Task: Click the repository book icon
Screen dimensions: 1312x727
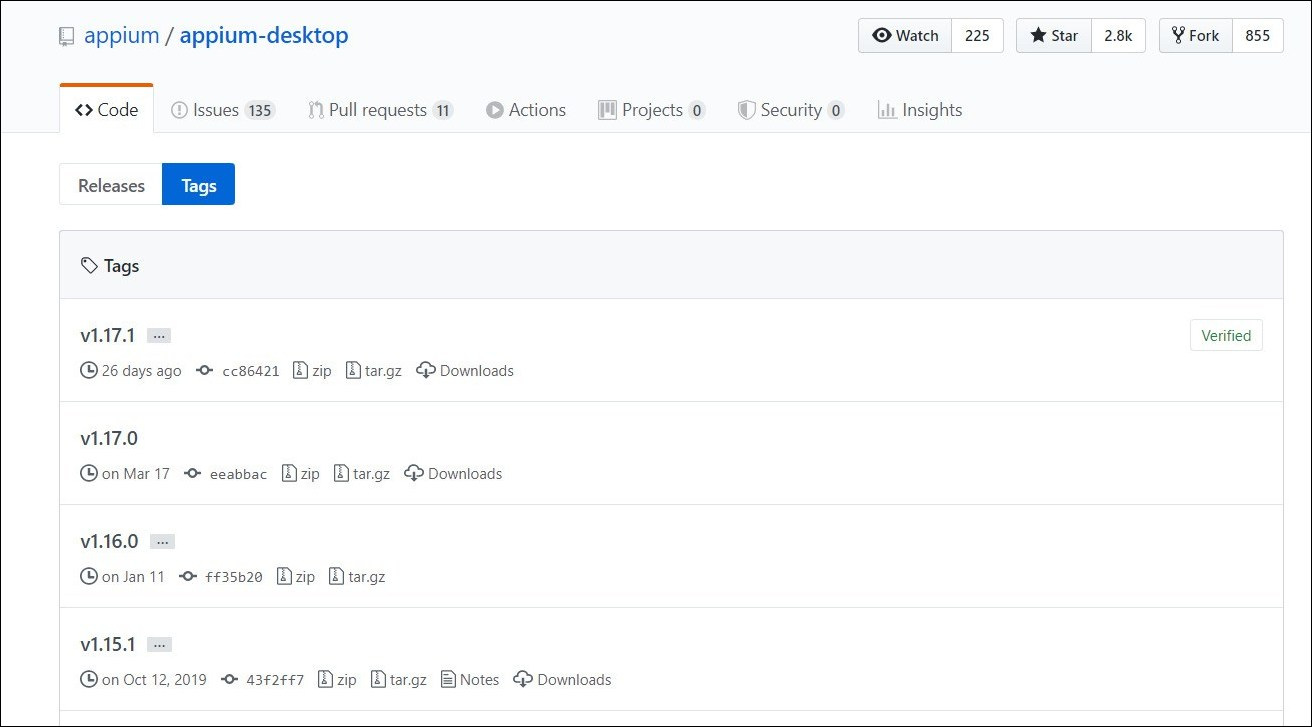Action: point(67,37)
